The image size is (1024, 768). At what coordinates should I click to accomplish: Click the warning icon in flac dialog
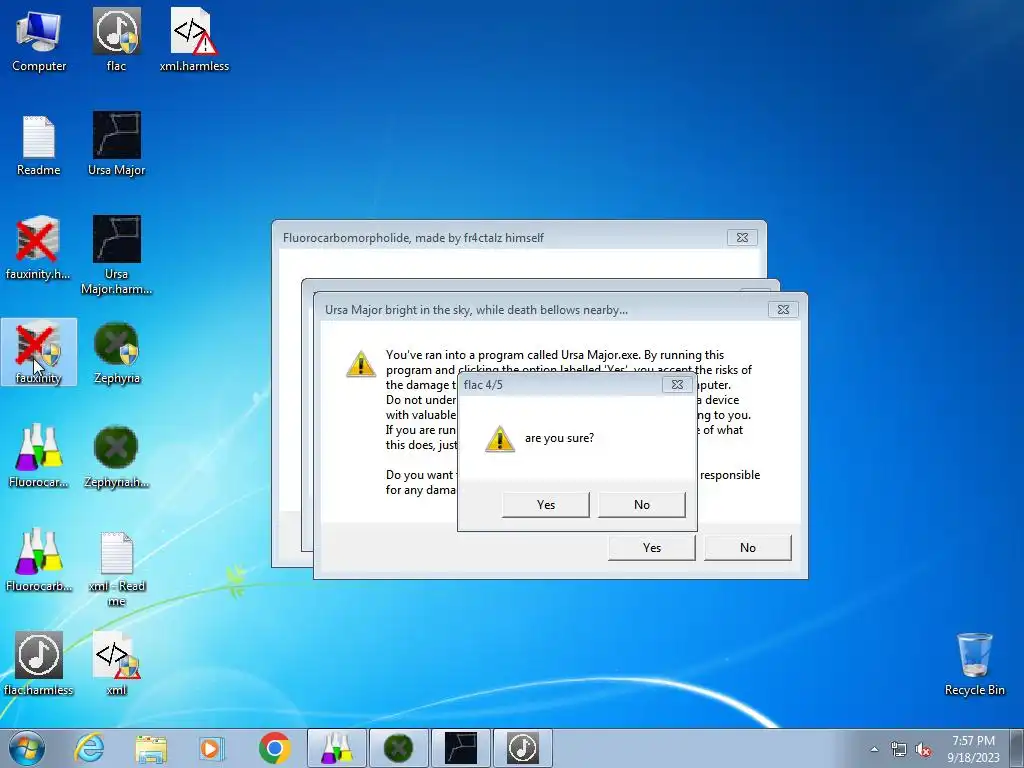coord(500,439)
